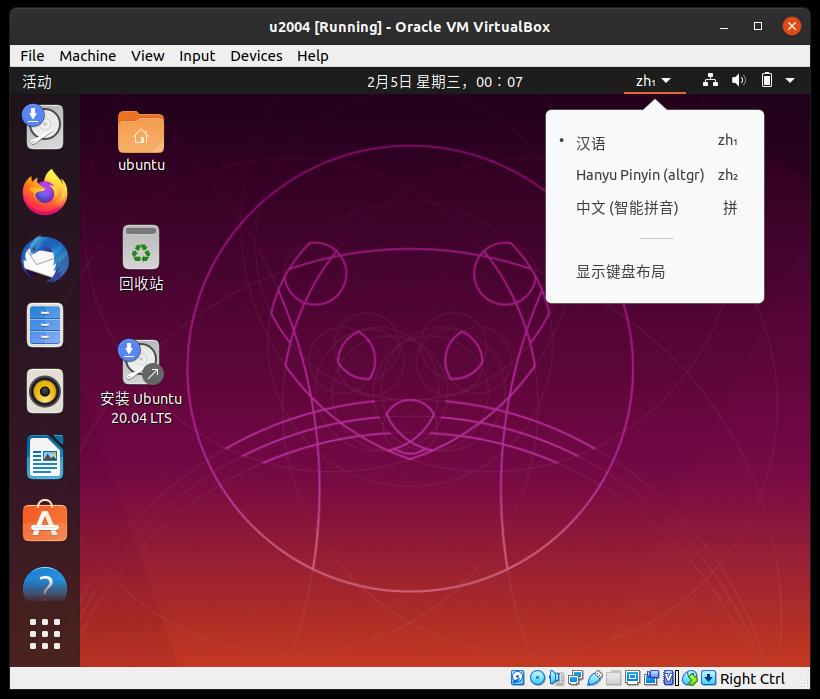
Task: Open Thunderbird mail from the dock
Action: click(x=45, y=259)
